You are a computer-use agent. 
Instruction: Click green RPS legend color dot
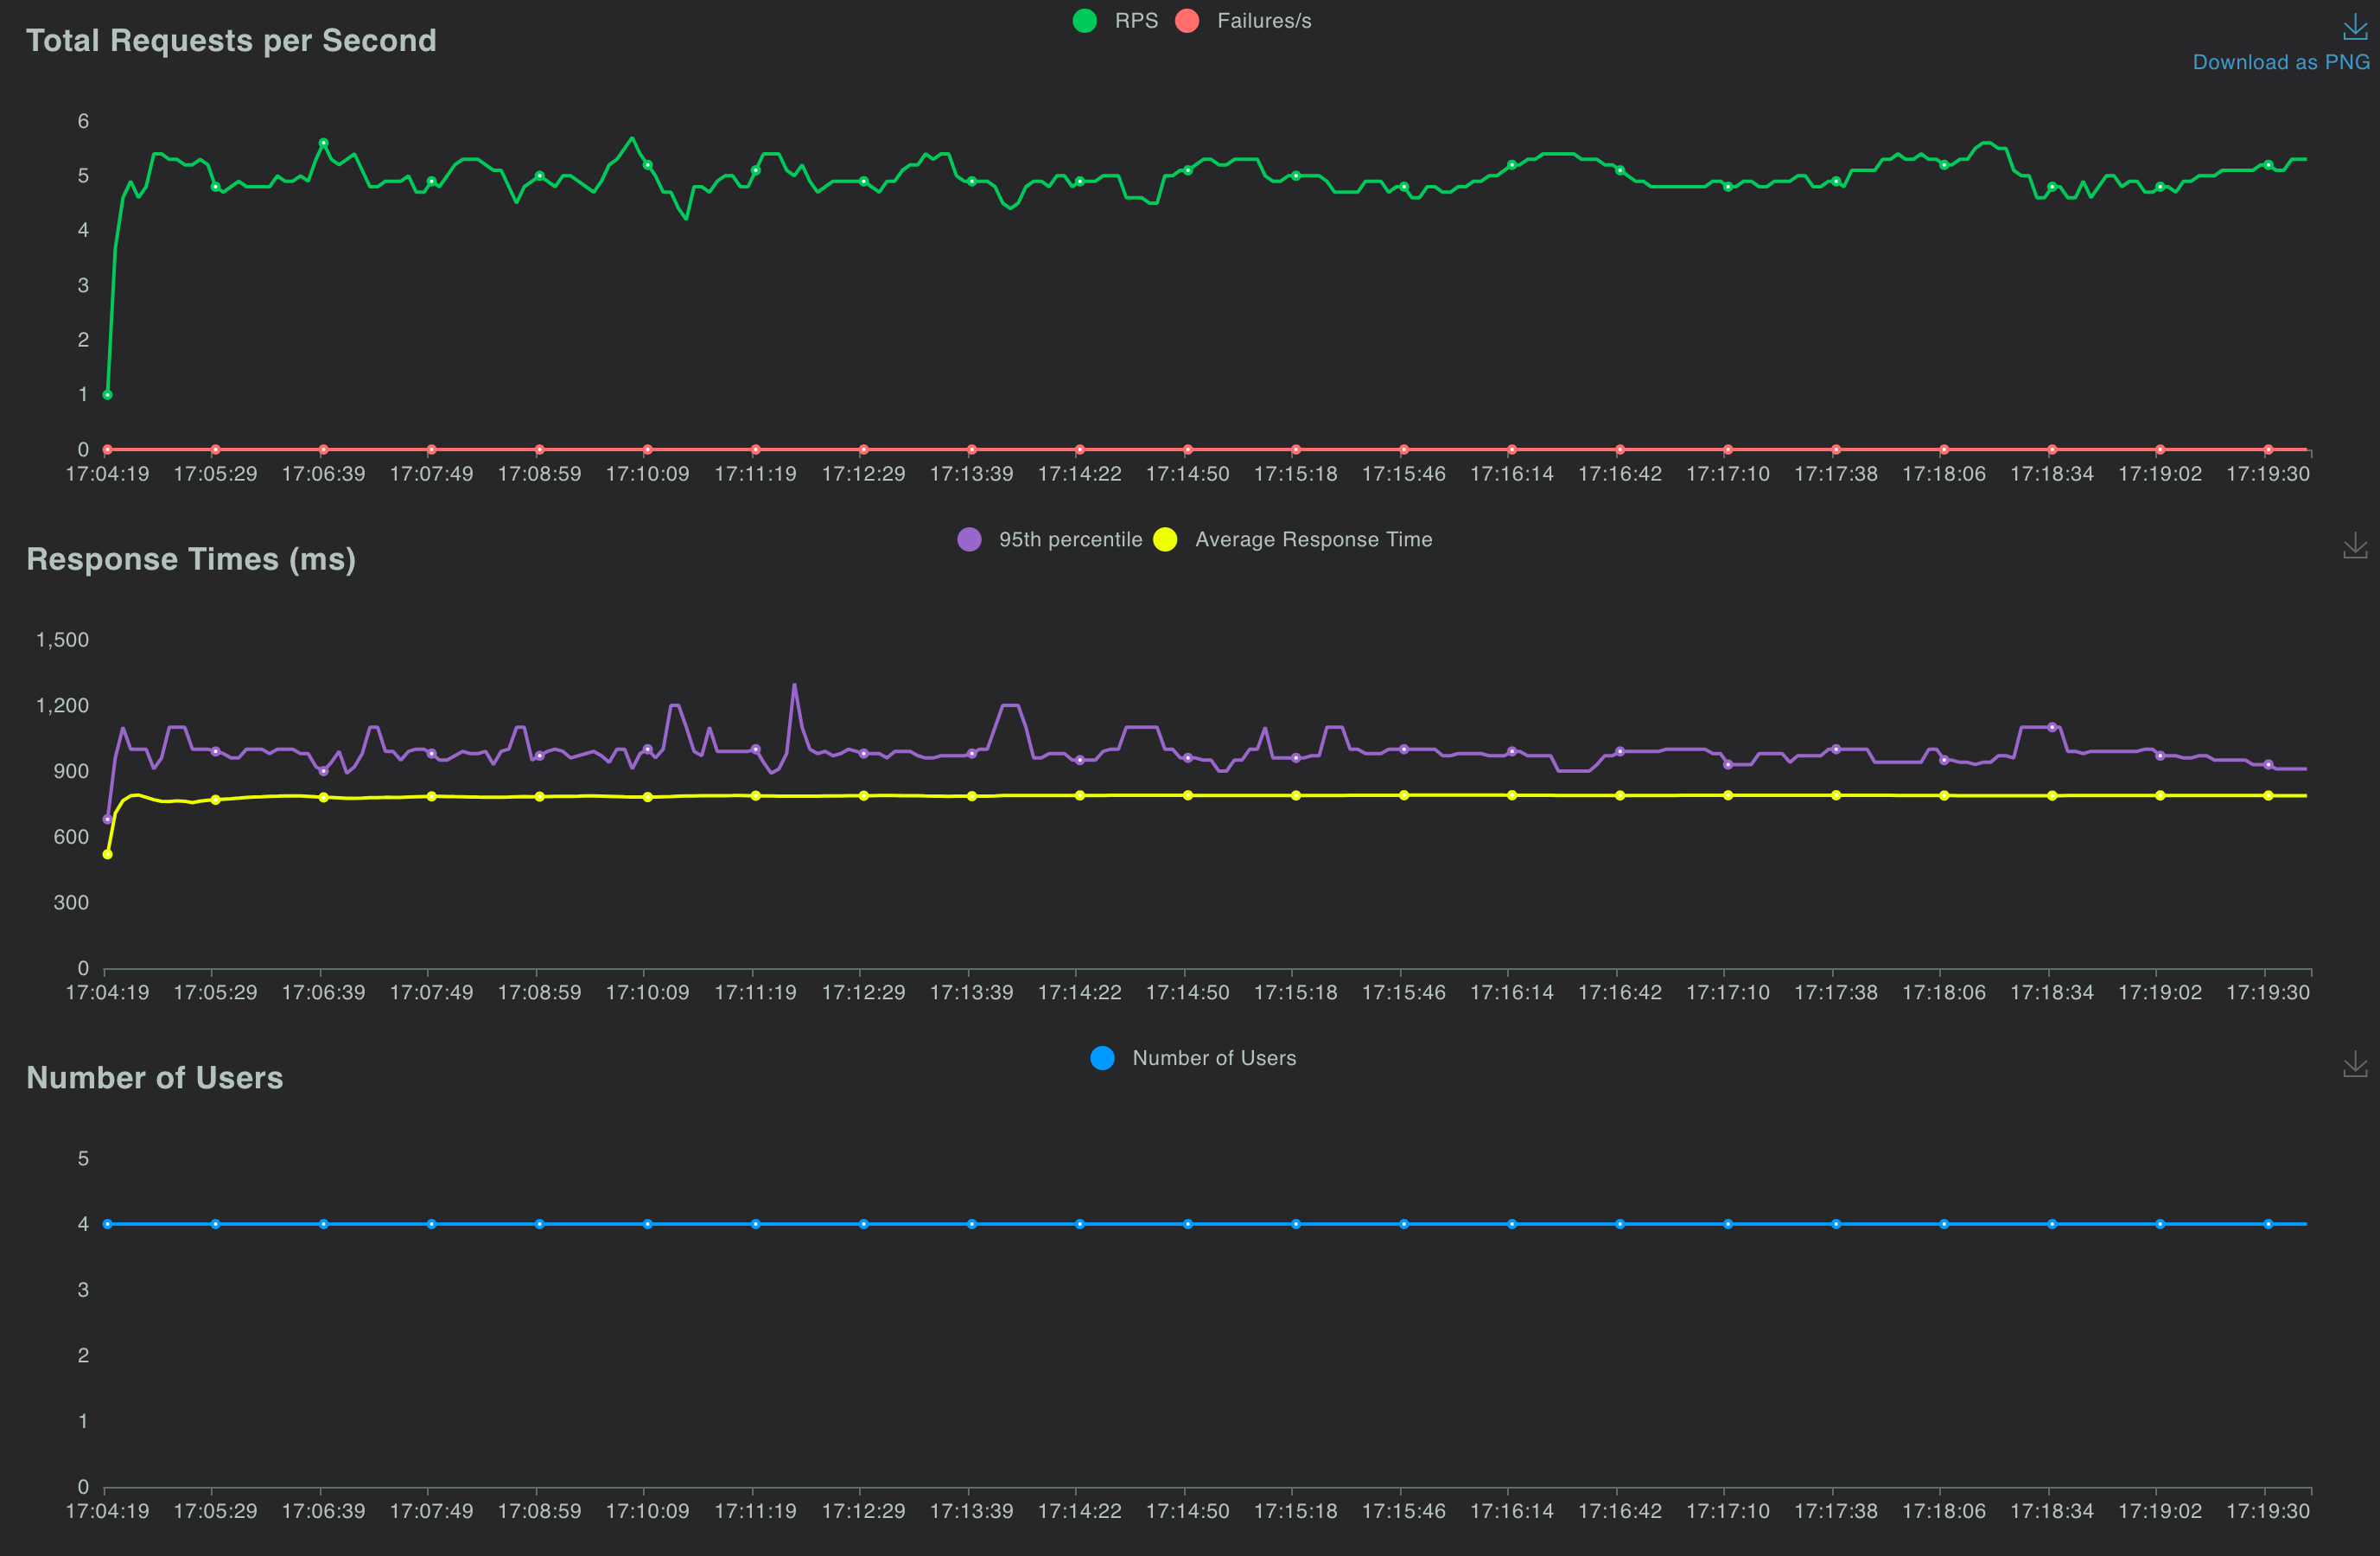[x=1085, y=21]
